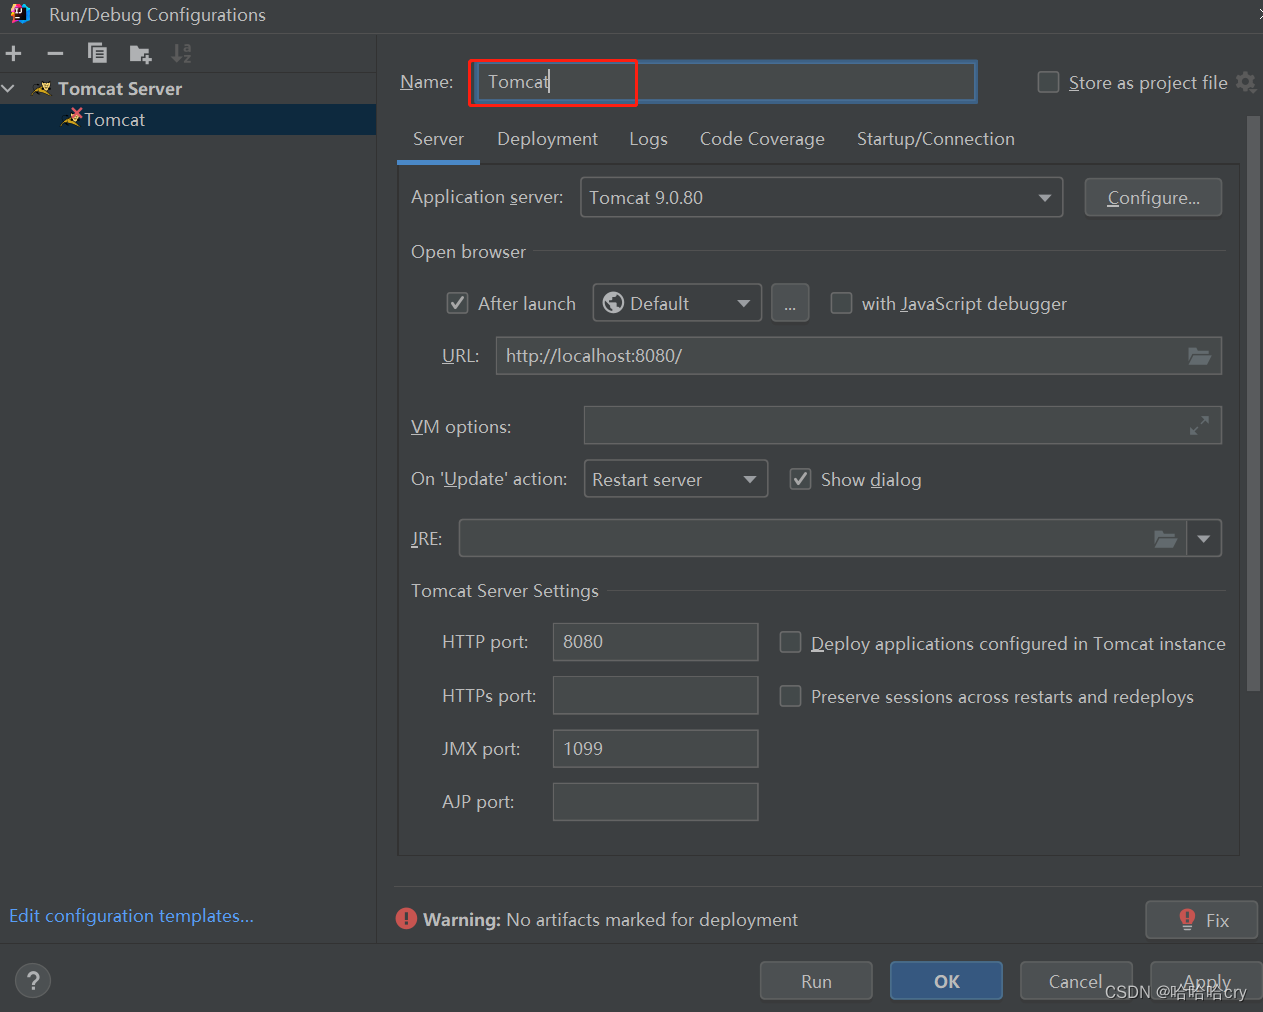Click the Run button
The width and height of the screenshot is (1263, 1012).
click(816, 981)
